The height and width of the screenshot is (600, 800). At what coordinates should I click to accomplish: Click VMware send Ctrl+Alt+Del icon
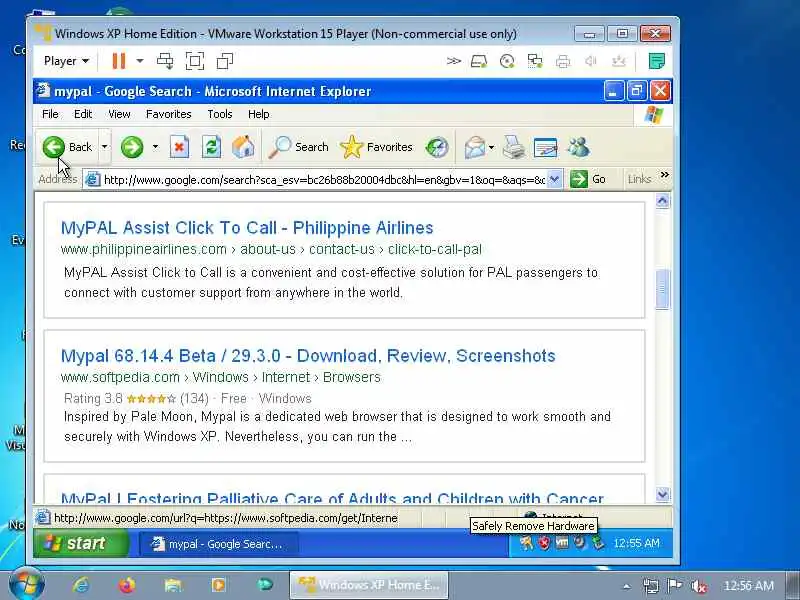click(165, 61)
